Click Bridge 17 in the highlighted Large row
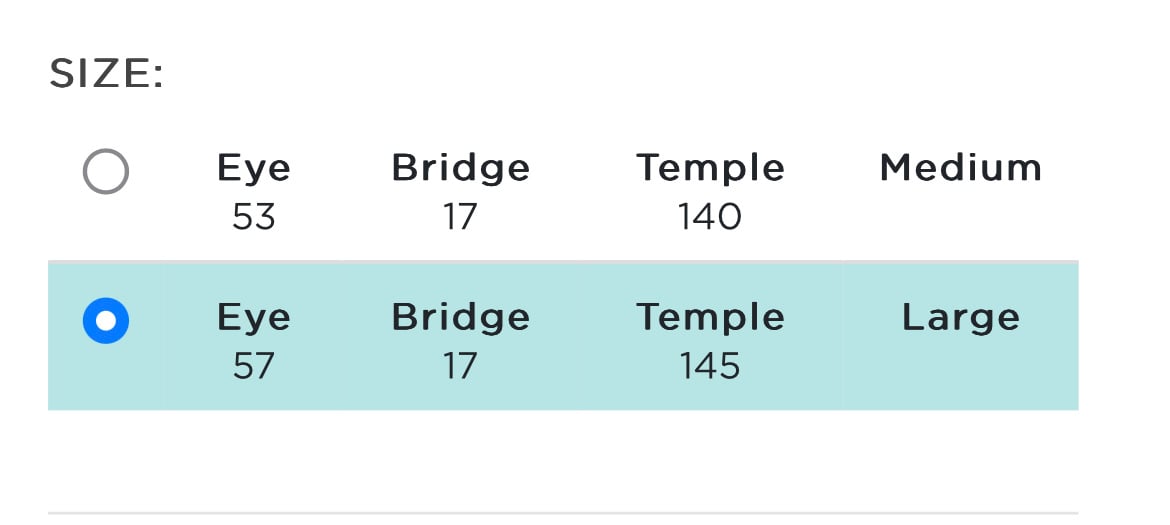Screen dimensions: 1170x525 460,342
